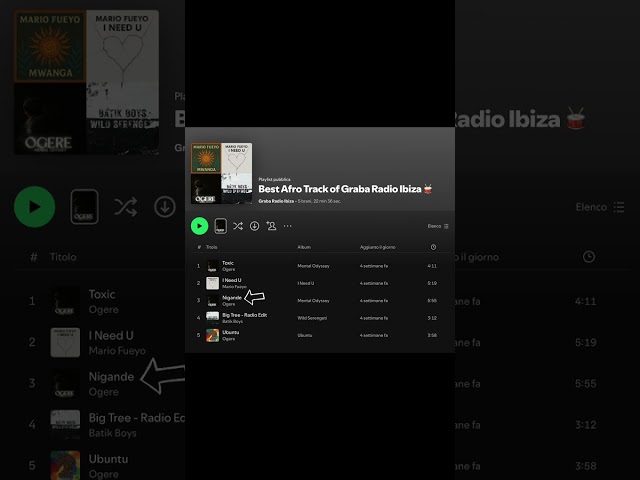Select track Nigande in the foreground playlist

coord(231,298)
